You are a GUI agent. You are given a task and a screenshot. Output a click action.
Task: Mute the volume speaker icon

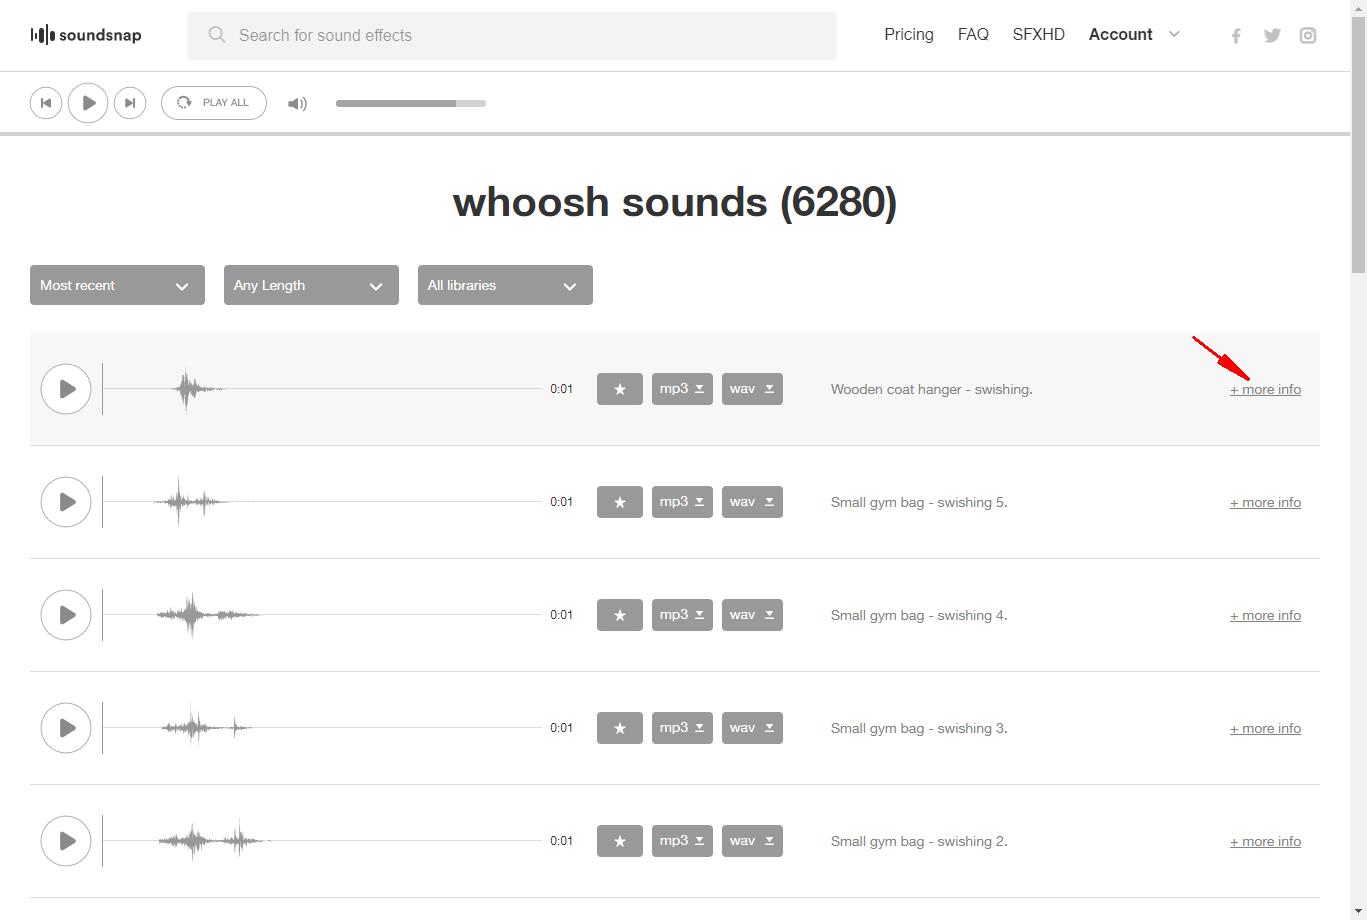click(297, 103)
